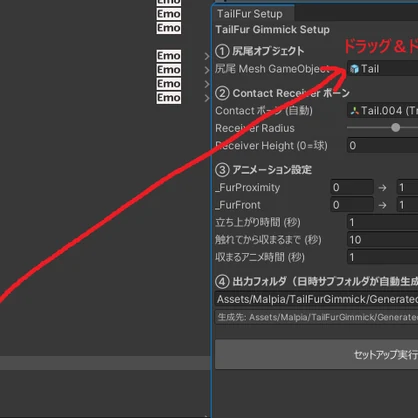Focus the Receiver Height value field

[382, 145]
